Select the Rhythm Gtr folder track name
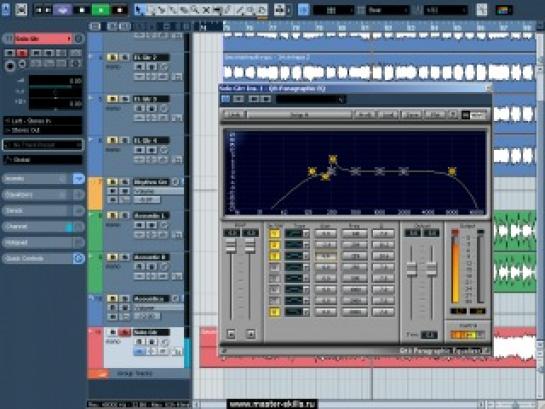Viewport: 545px width, 409px height. tap(151, 182)
